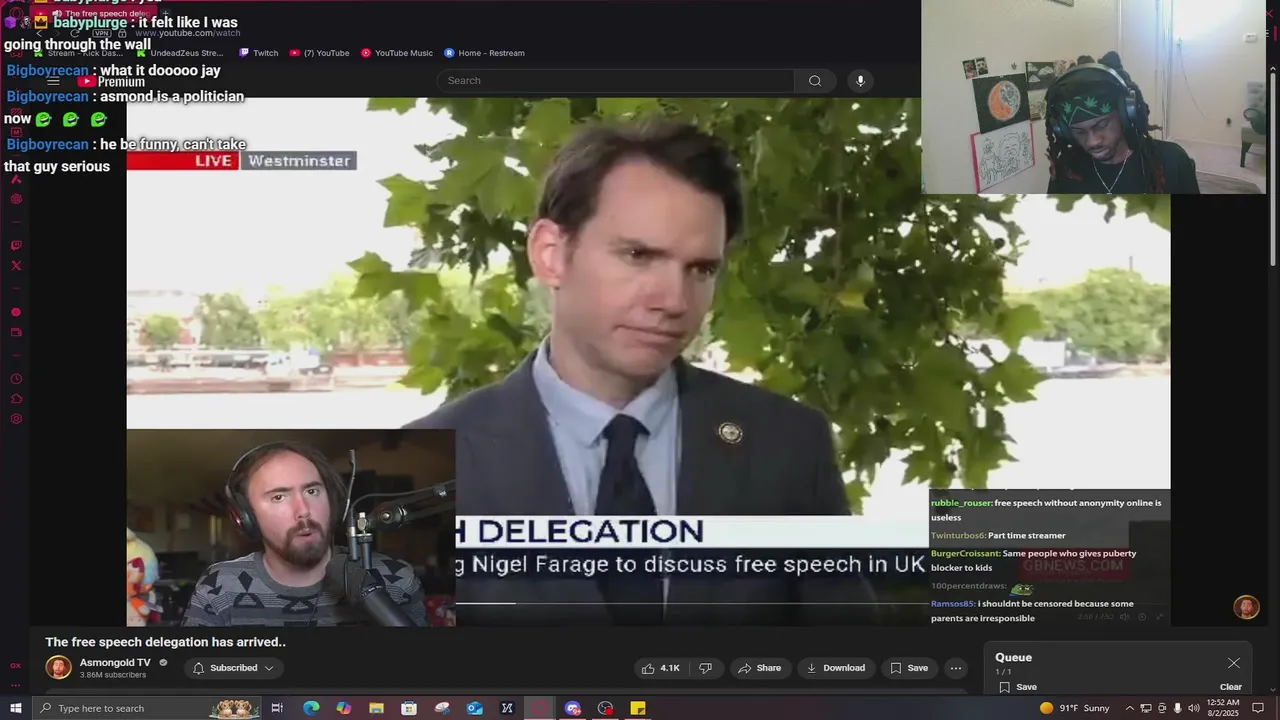Open the YouTube Music bookmark
Screen dimensions: 1280x720
[397, 53]
